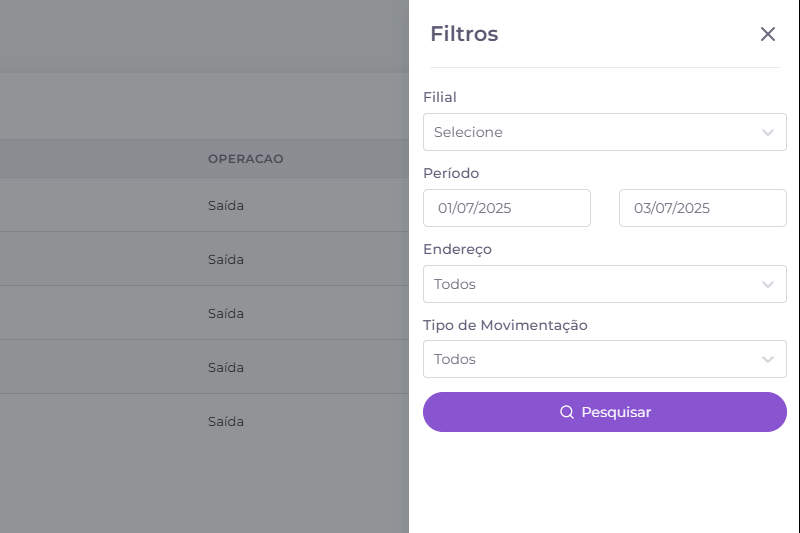The height and width of the screenshot is (533, 800).
Task: Click the magnifier icon on Pesquisar button
Action: click(566, 412)
